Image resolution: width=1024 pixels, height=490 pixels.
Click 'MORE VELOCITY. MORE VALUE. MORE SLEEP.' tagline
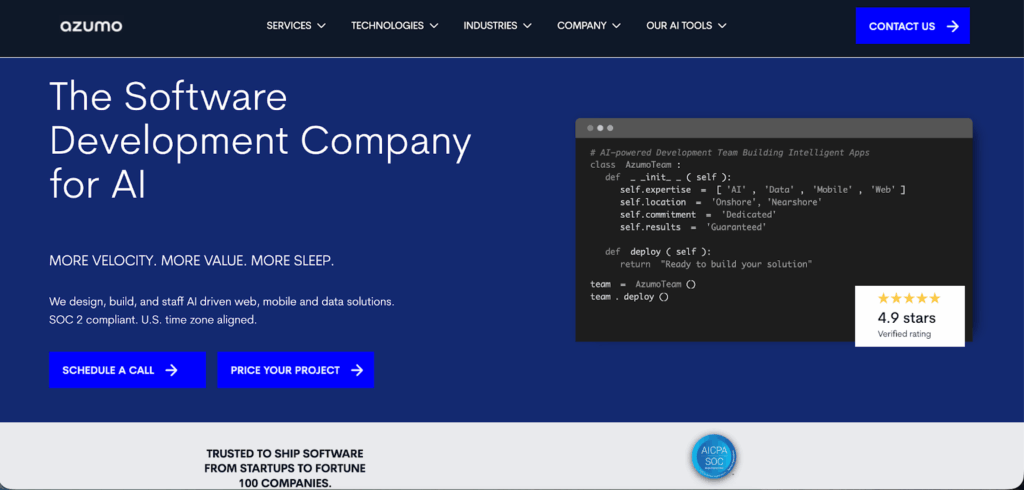191,261
